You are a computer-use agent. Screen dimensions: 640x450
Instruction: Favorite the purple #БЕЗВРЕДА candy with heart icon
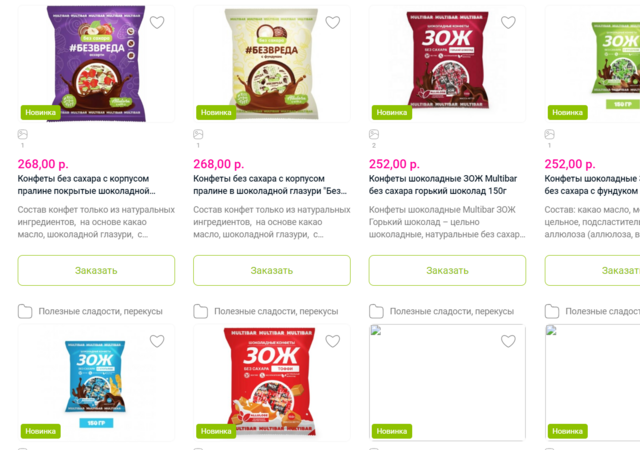click(x=157, y=22)
